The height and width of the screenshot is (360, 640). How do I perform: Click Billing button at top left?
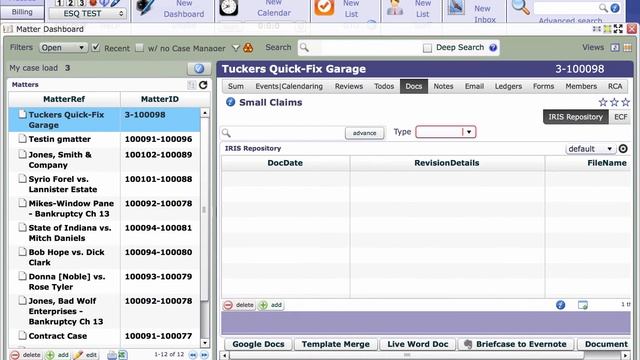[x=22, y=12]
